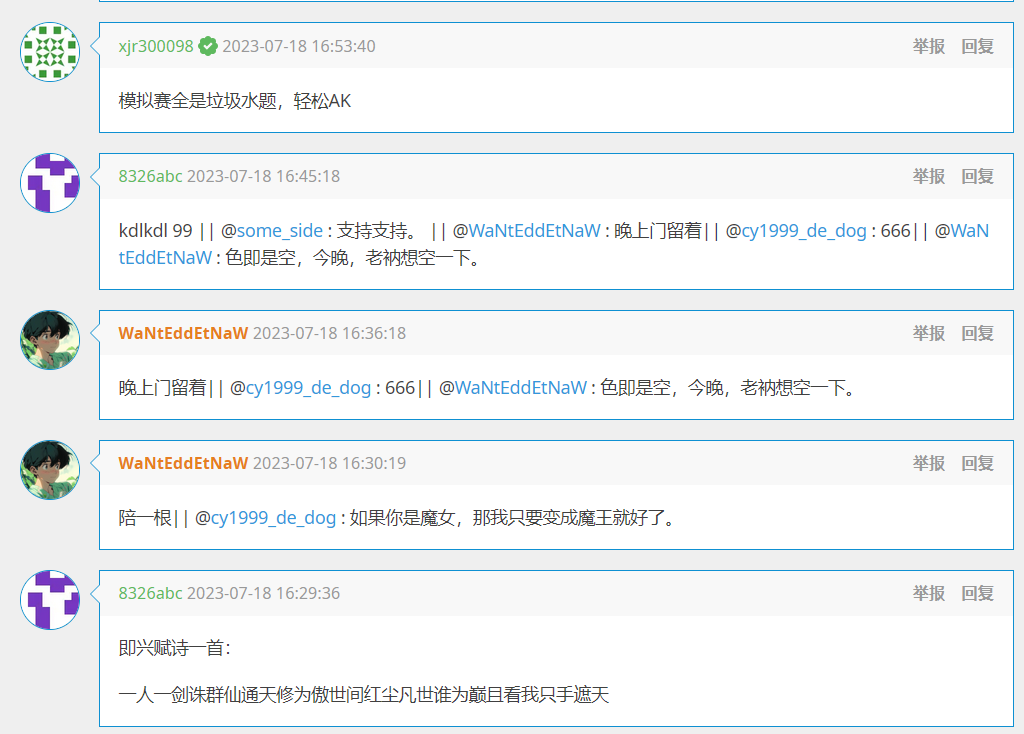Open WaNtEddEtNaW's avatar on the 16:30:19 comment
Viewport: 1024px width, 734px height.
50,470
